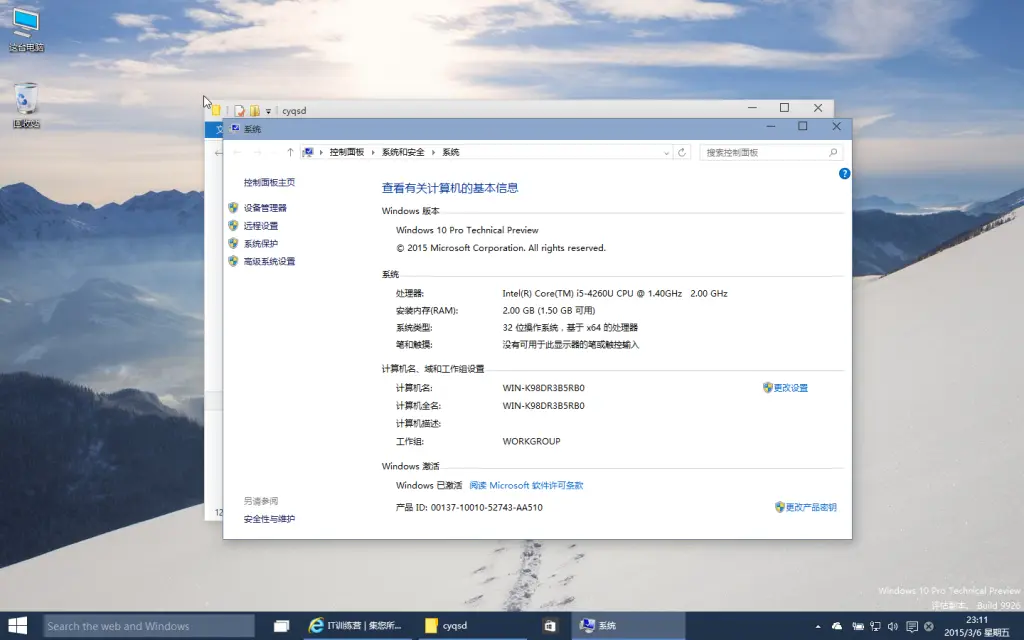Select the Intel Core i5-4260U processor text
This screenshot has height=640, width=1024.
615,293
